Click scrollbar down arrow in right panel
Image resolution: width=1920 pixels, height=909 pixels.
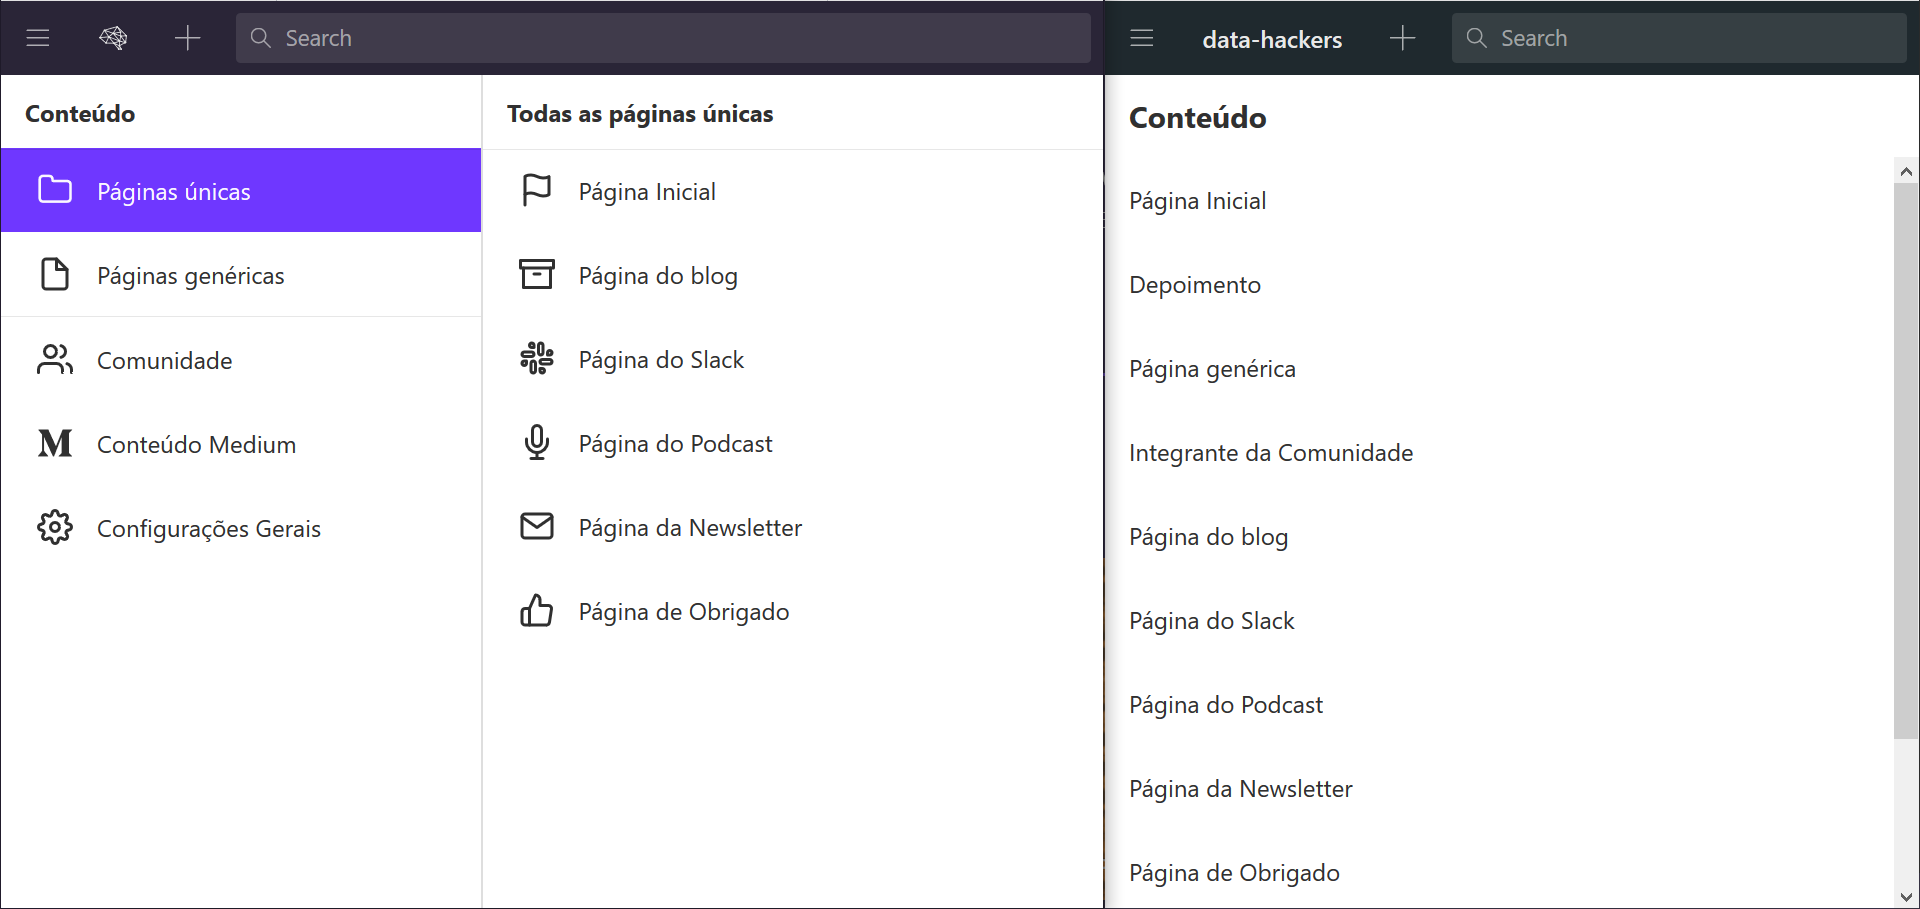[x=1906, y=897]
